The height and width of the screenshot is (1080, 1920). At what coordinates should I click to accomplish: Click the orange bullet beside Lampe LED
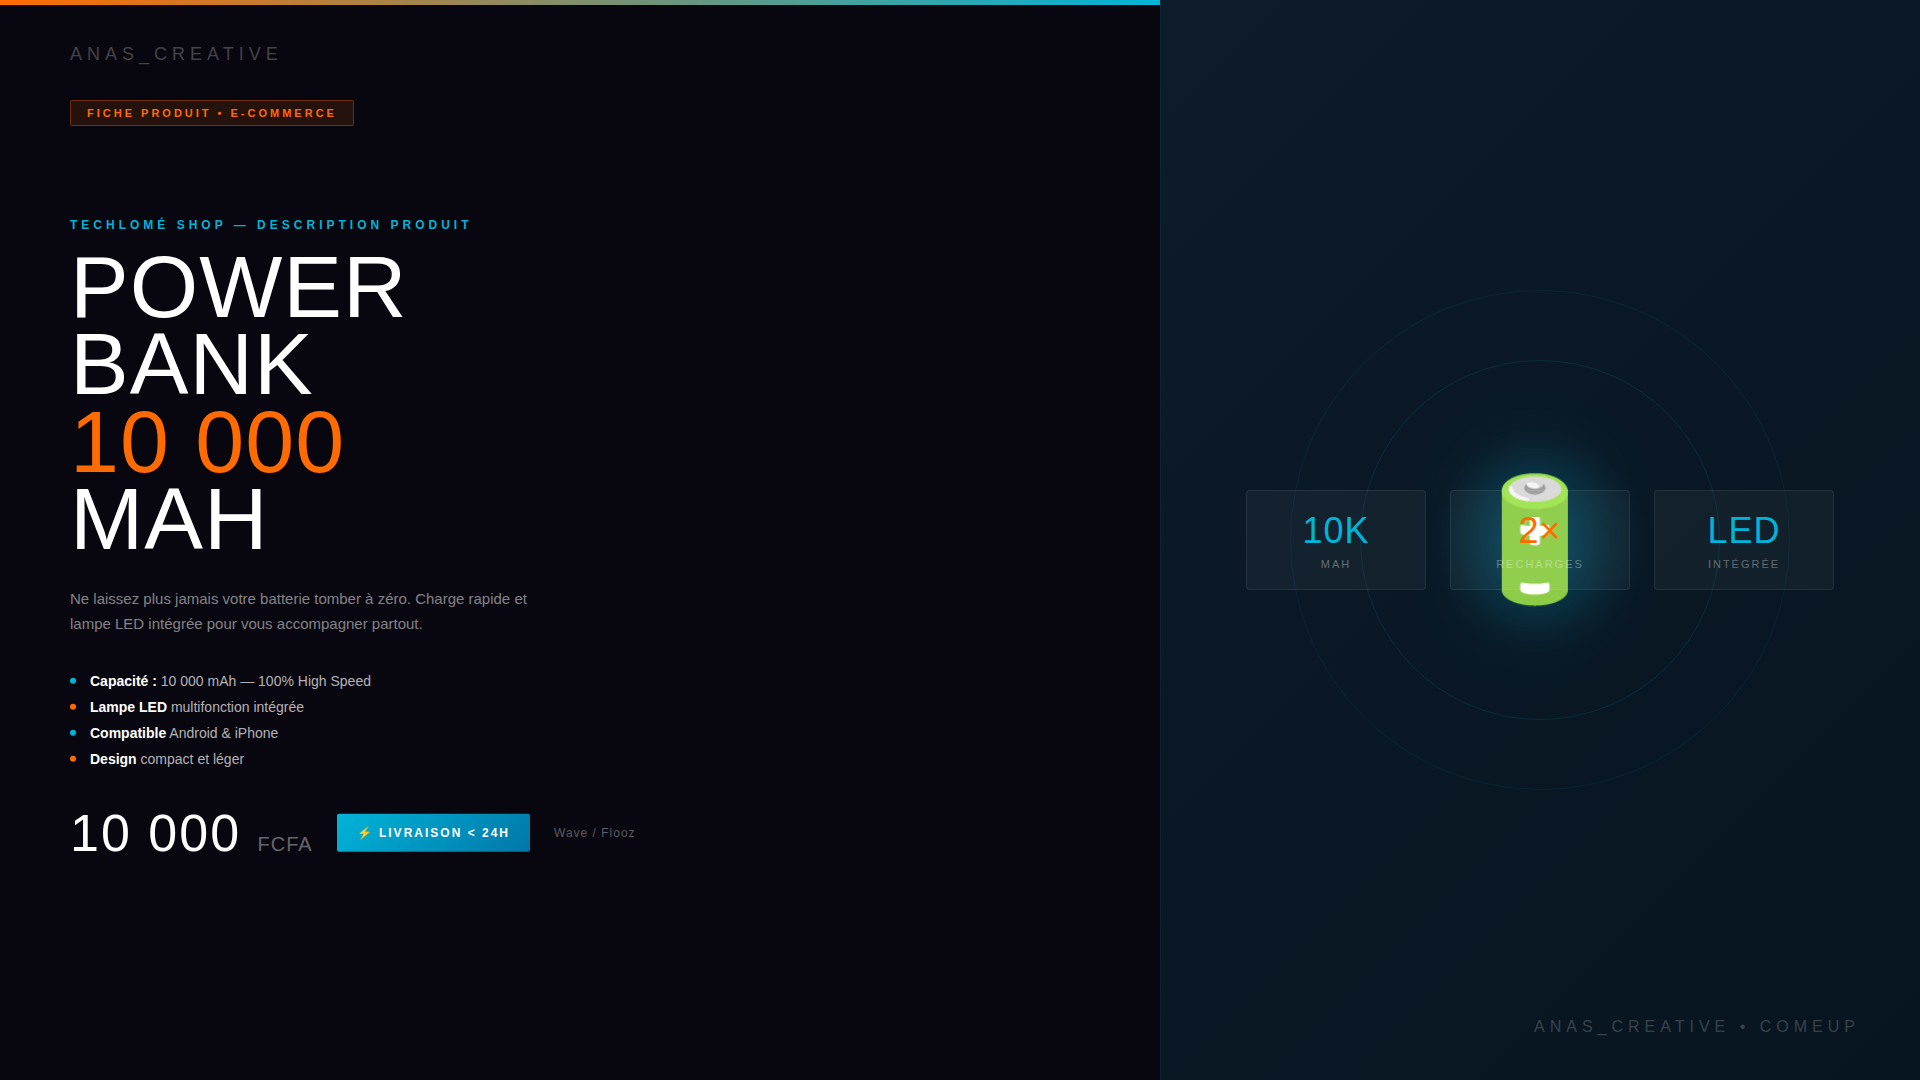(x=73, y=707)
